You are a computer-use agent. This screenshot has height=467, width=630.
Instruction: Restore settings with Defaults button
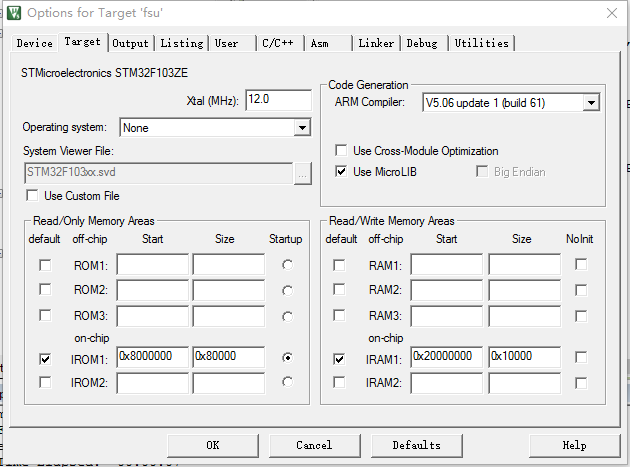click(x=417, y=445)
